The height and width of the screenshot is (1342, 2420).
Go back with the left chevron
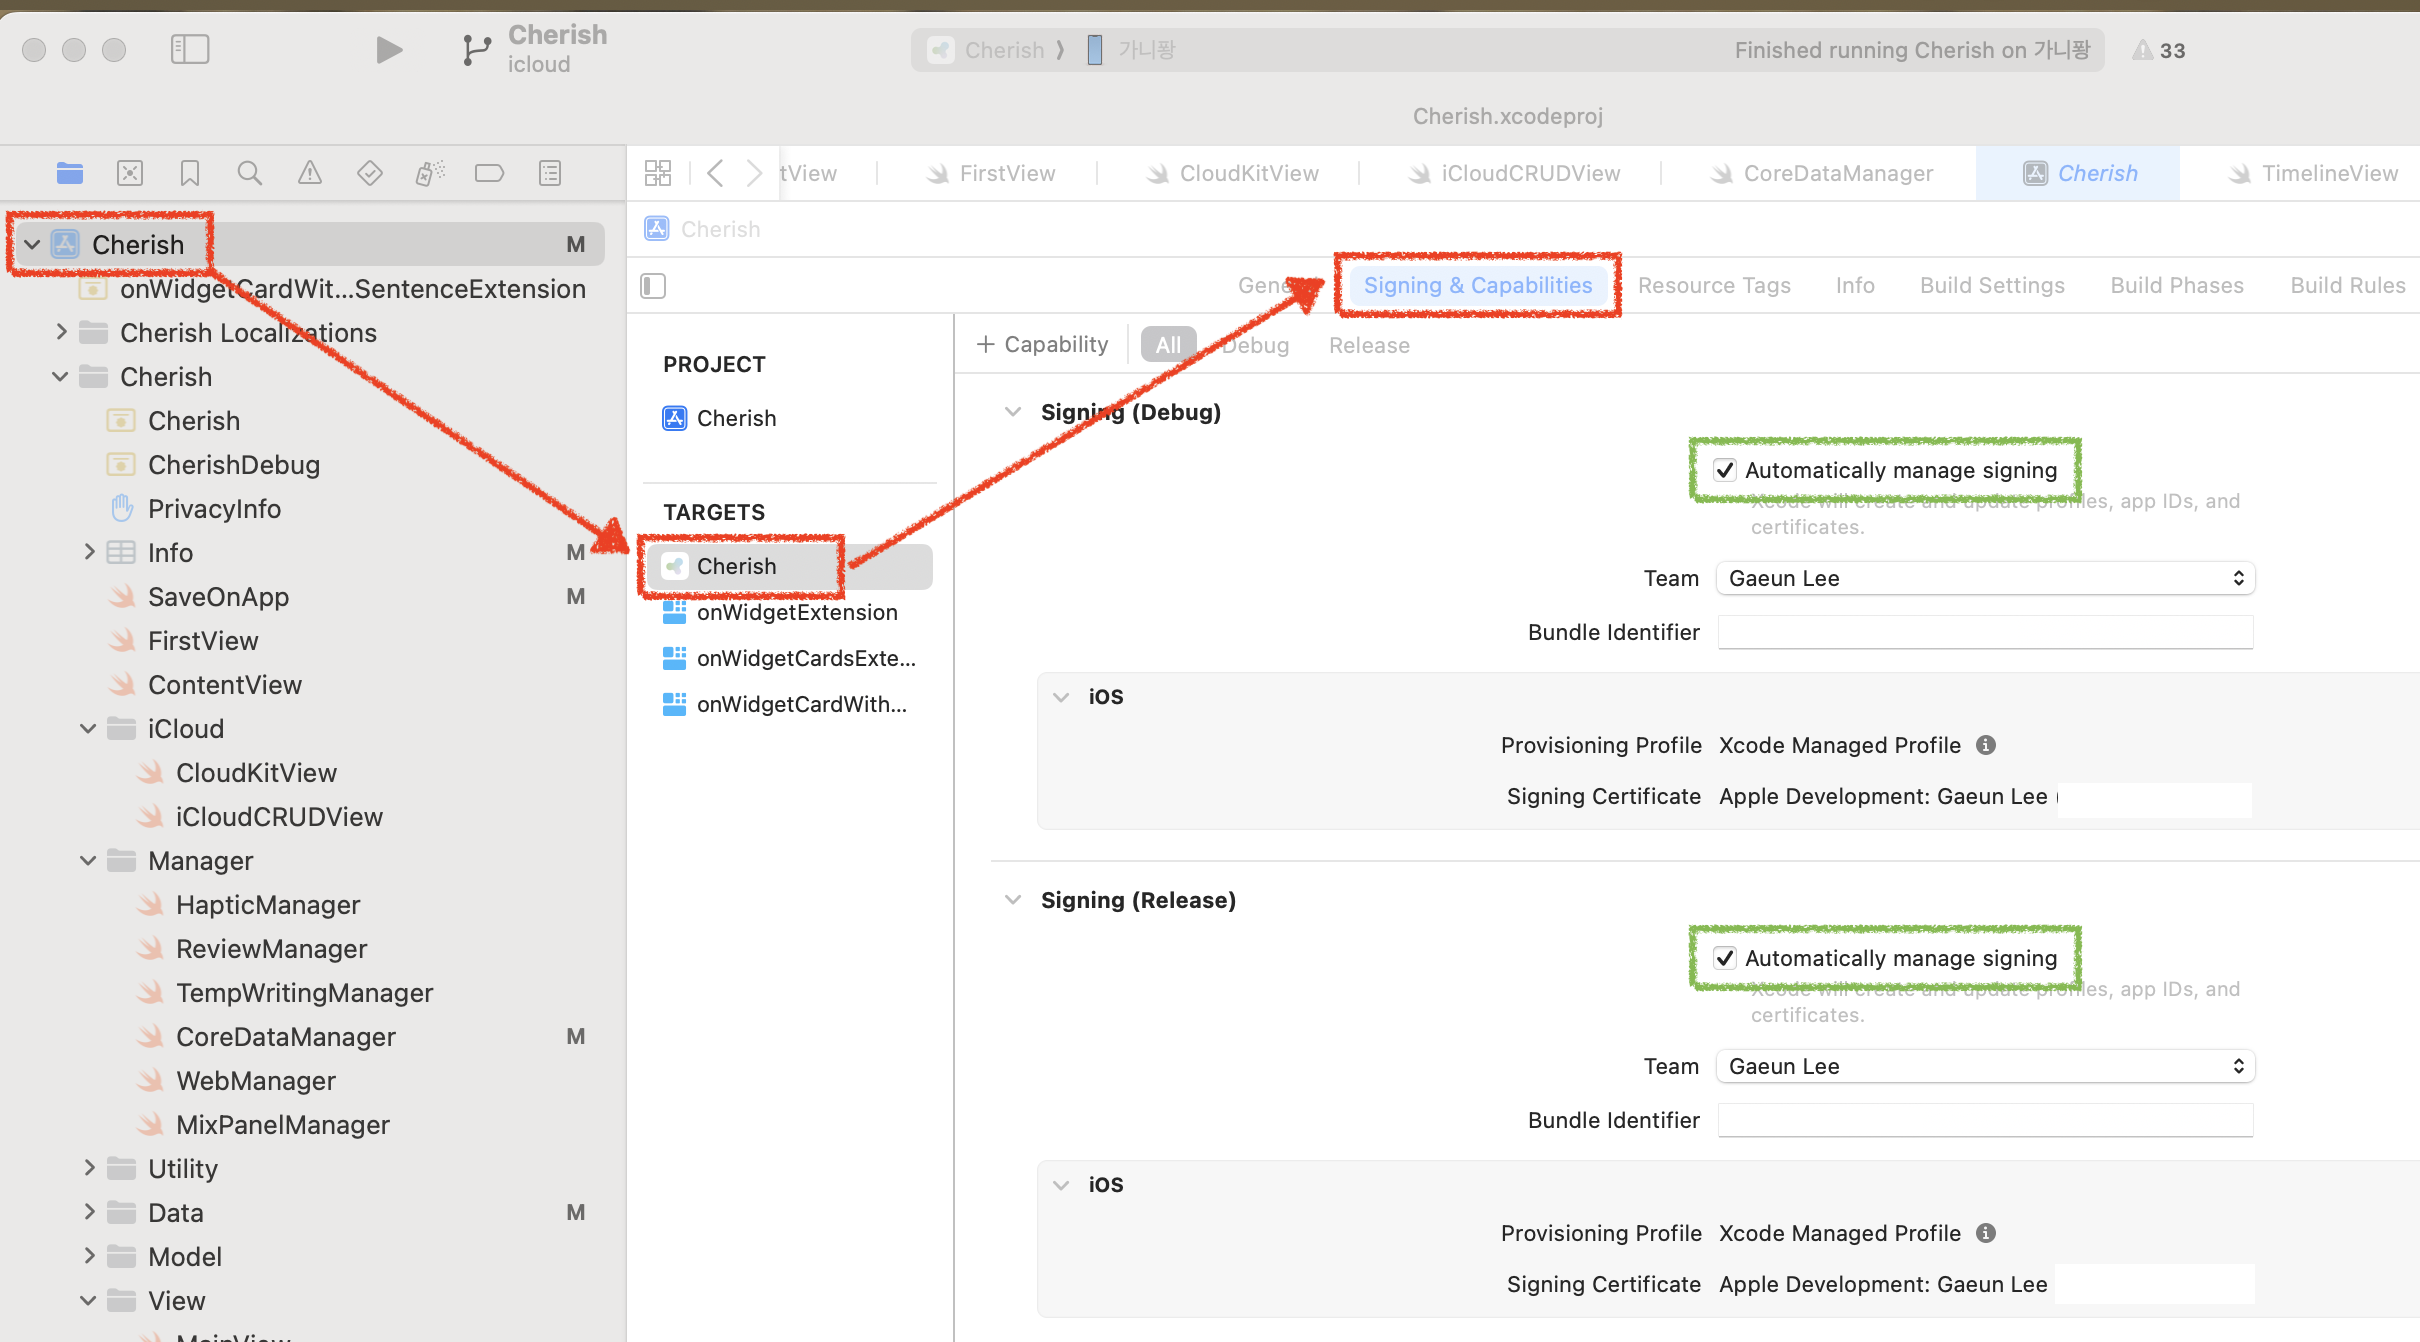coord(715,173)
